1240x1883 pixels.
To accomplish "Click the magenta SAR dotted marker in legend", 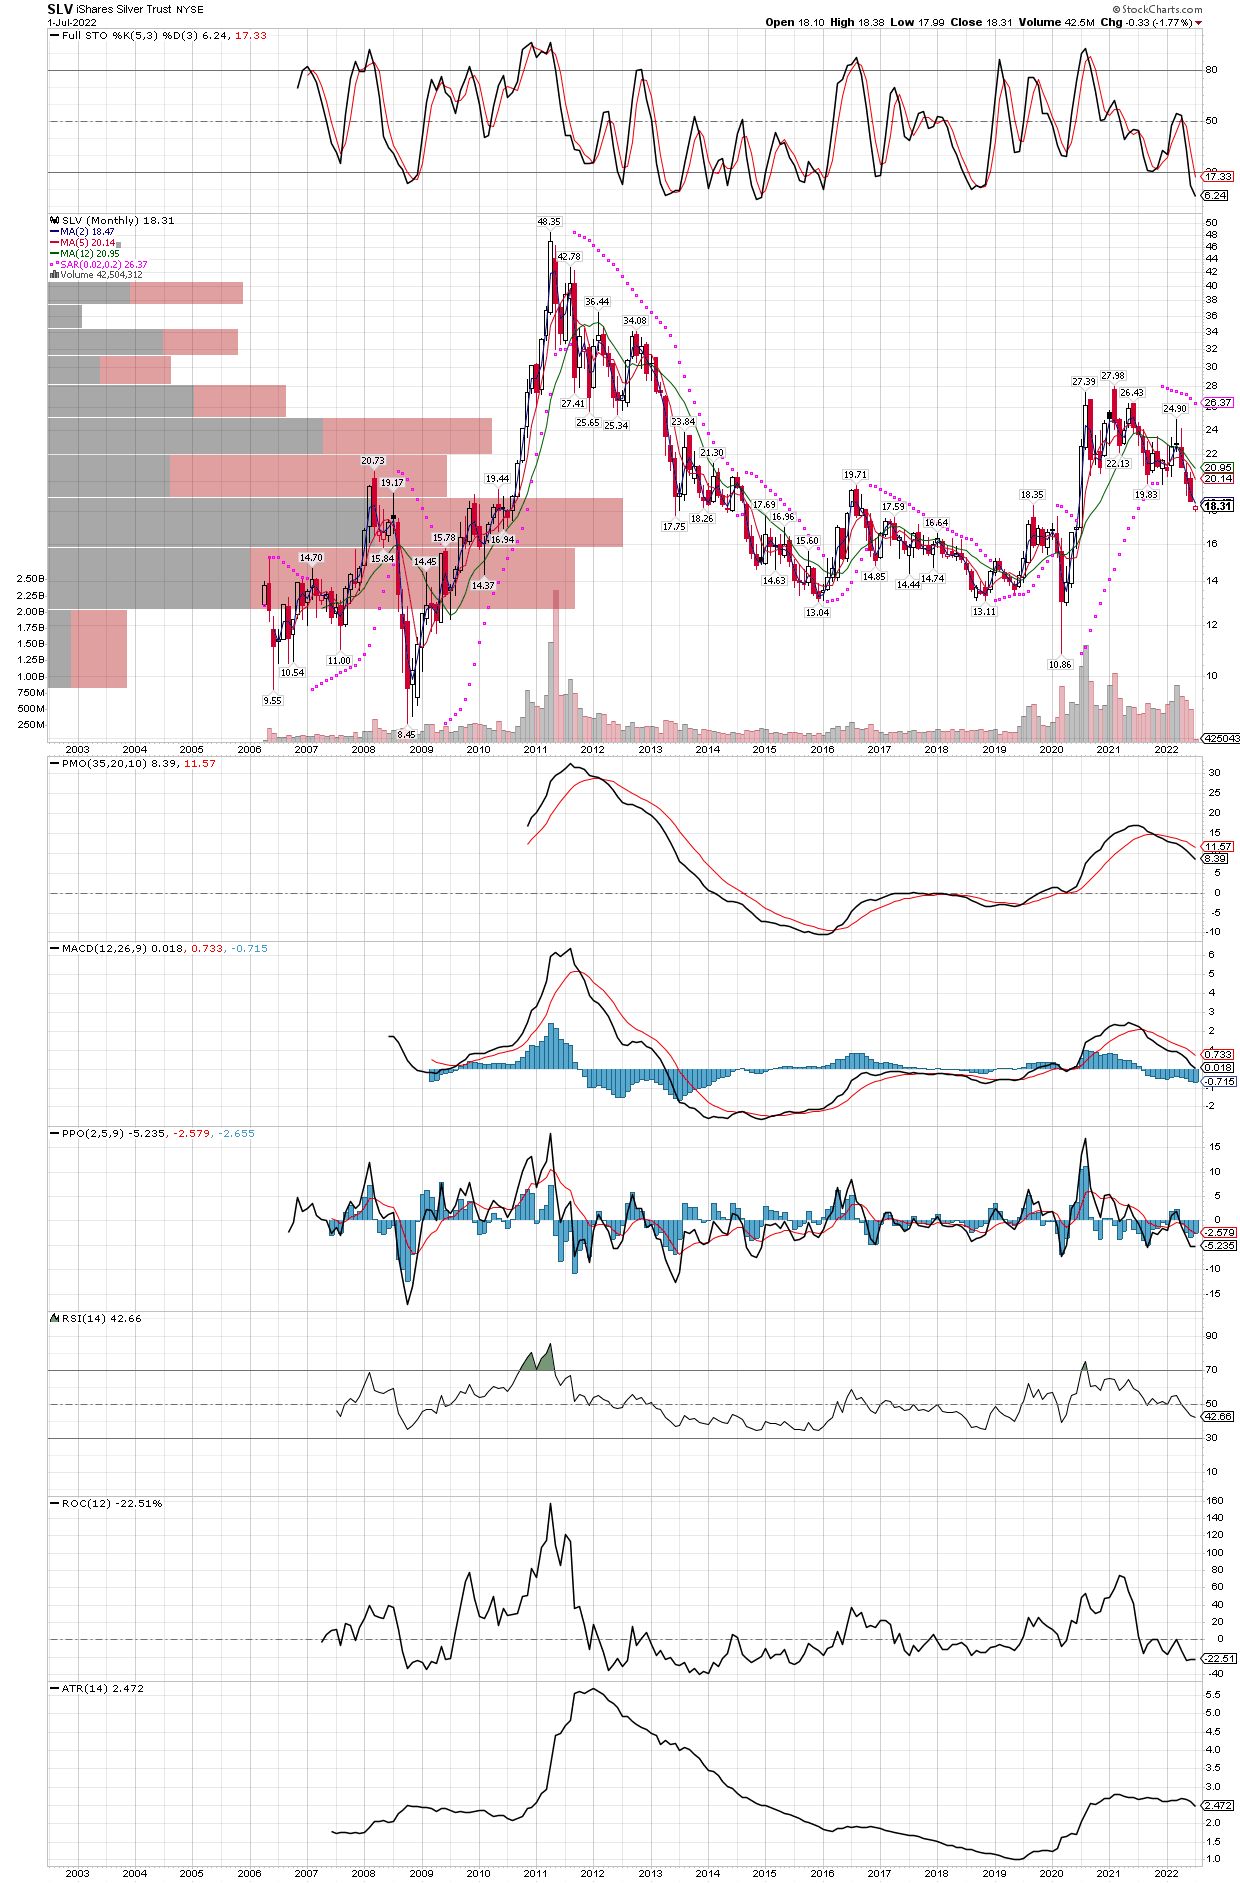I will (54, 264).
